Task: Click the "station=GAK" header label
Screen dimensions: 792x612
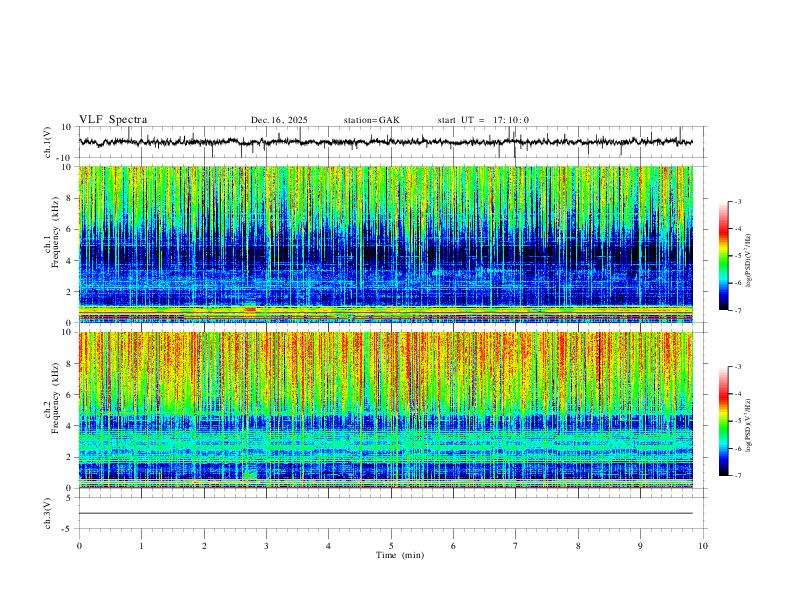Action: tap(371, 120)
